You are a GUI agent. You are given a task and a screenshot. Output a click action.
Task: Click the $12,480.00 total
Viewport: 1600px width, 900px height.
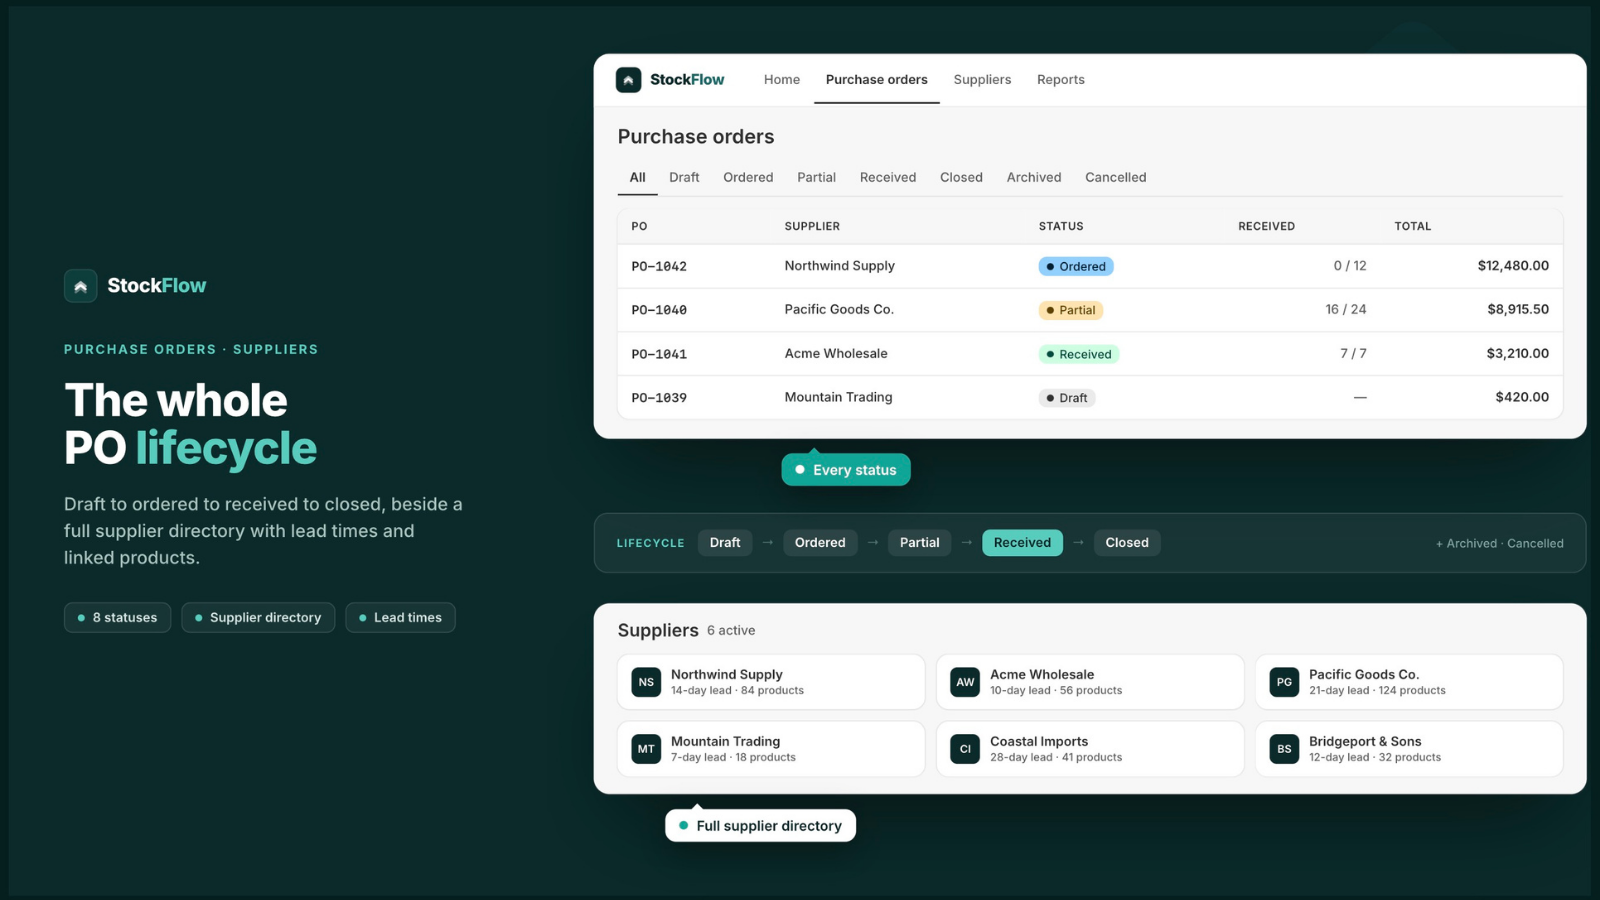pyautogui.click(x=1513, y=266)
